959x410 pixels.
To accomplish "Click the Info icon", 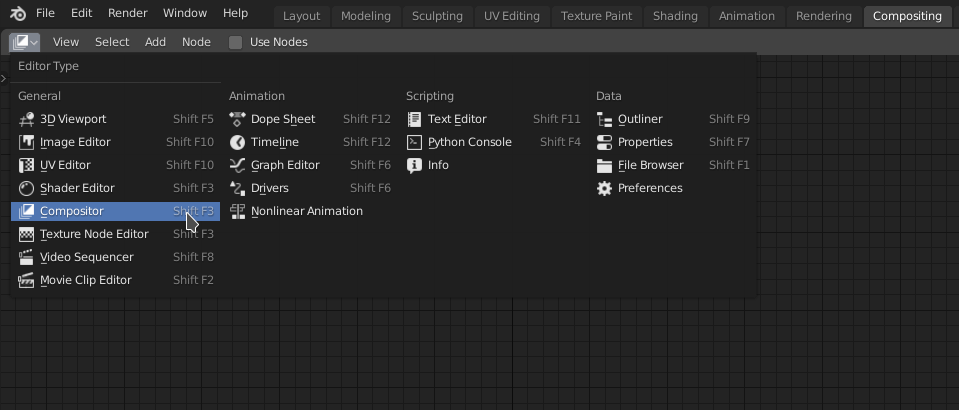I will (x=414, y=165).
